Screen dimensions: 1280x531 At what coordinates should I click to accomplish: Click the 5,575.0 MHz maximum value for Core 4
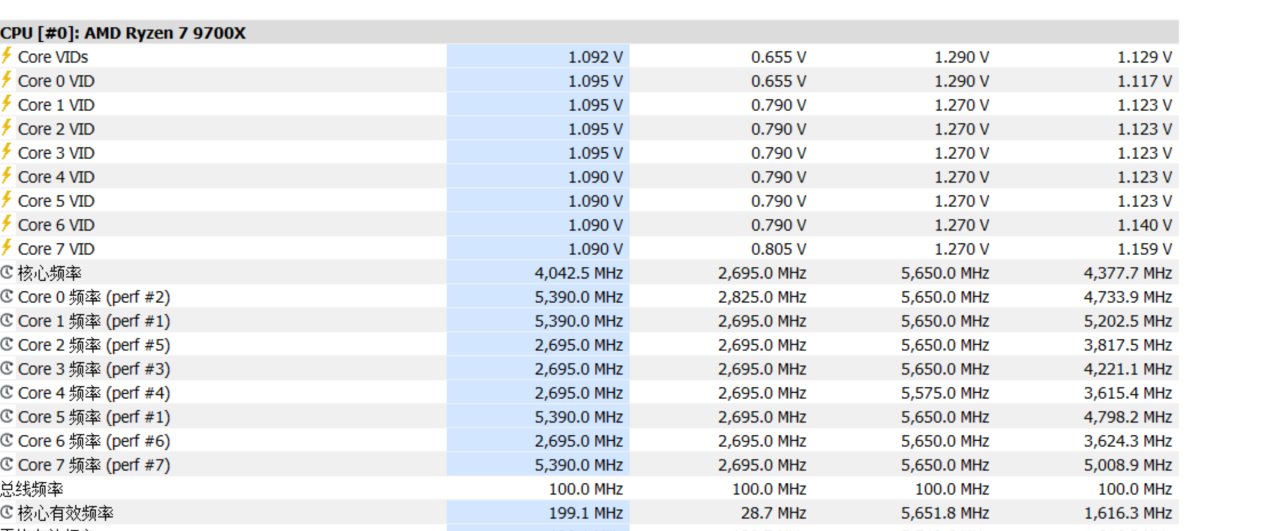click(945, 393)
